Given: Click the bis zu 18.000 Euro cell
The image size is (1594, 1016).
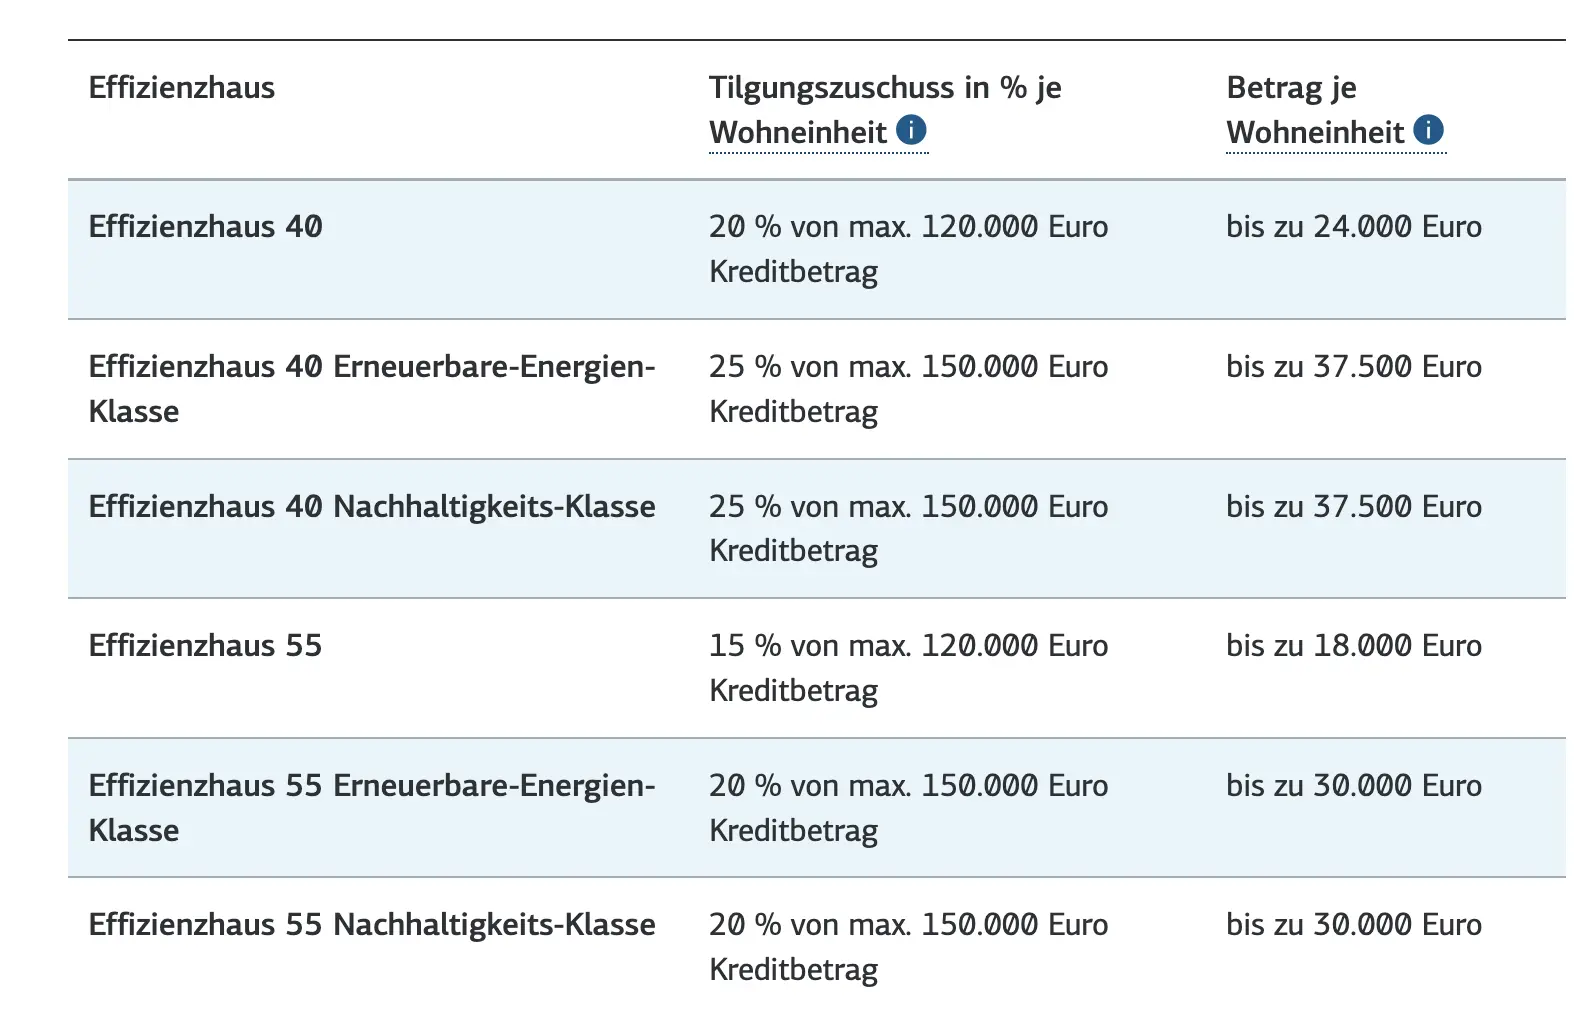Looking at the screenshot, I should point(1354,646).
